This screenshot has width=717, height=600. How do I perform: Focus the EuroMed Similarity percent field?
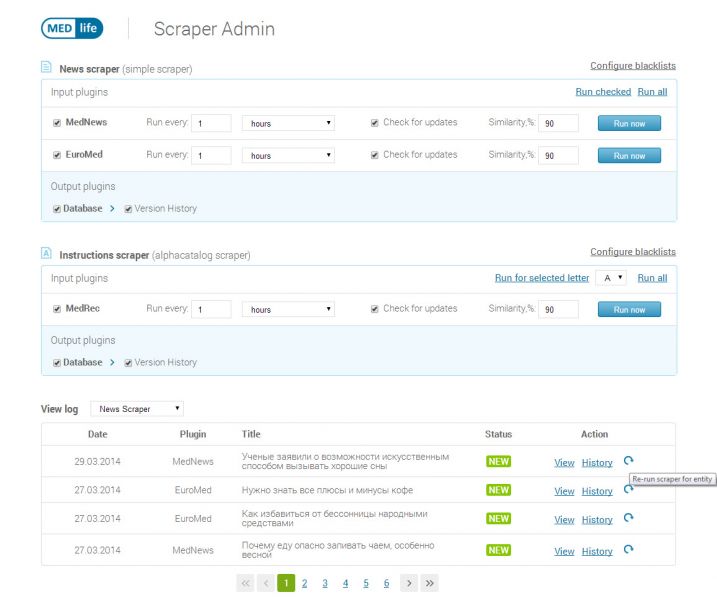coord(558,155)
